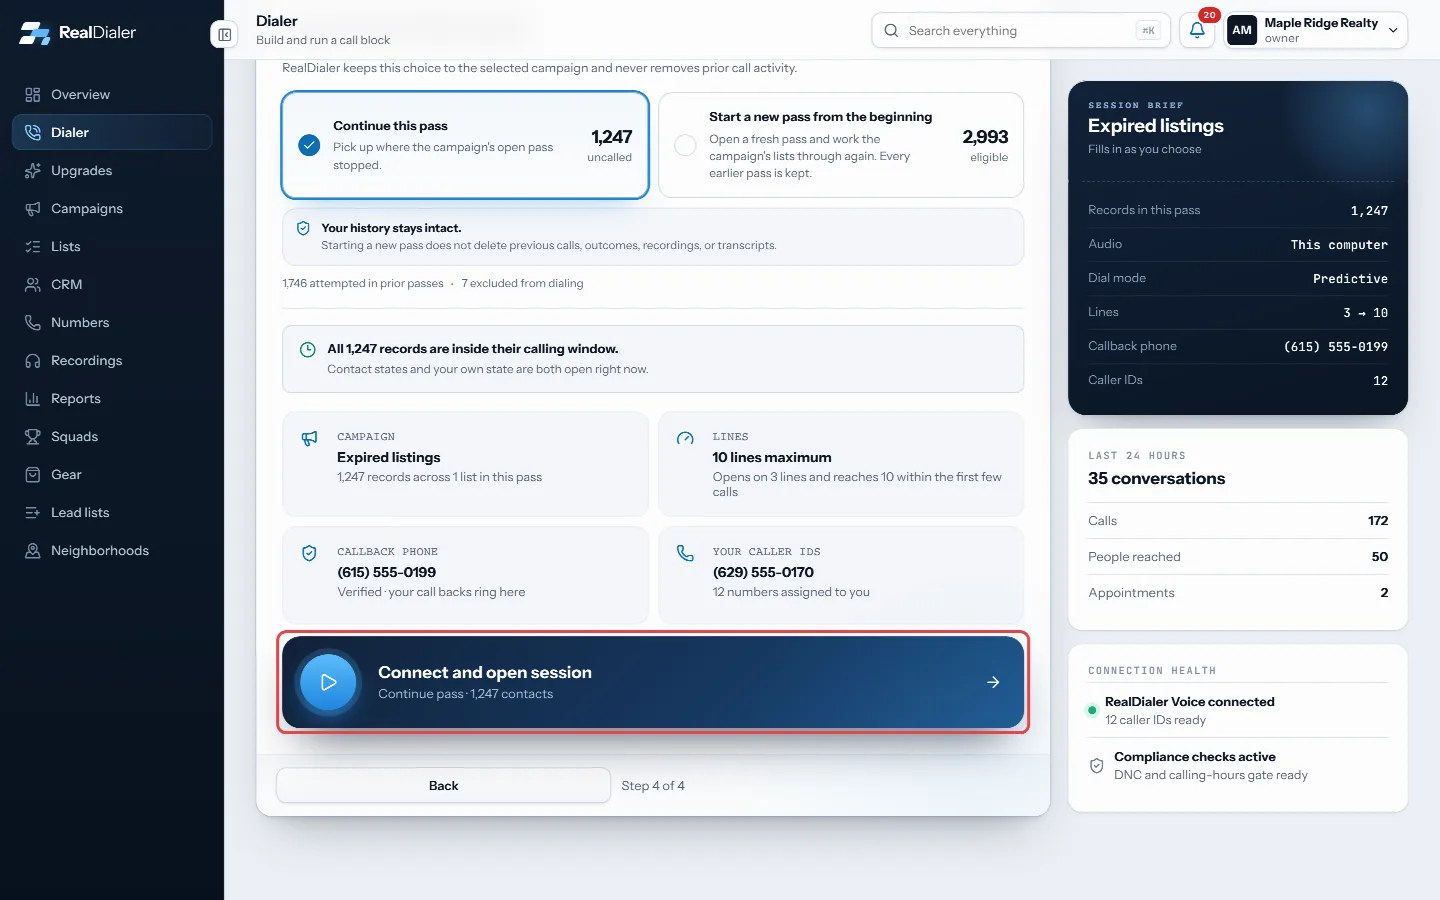1440x900 pixels.
Task: Go to Campaigns in the sidebar
Action: pos(112,209)
